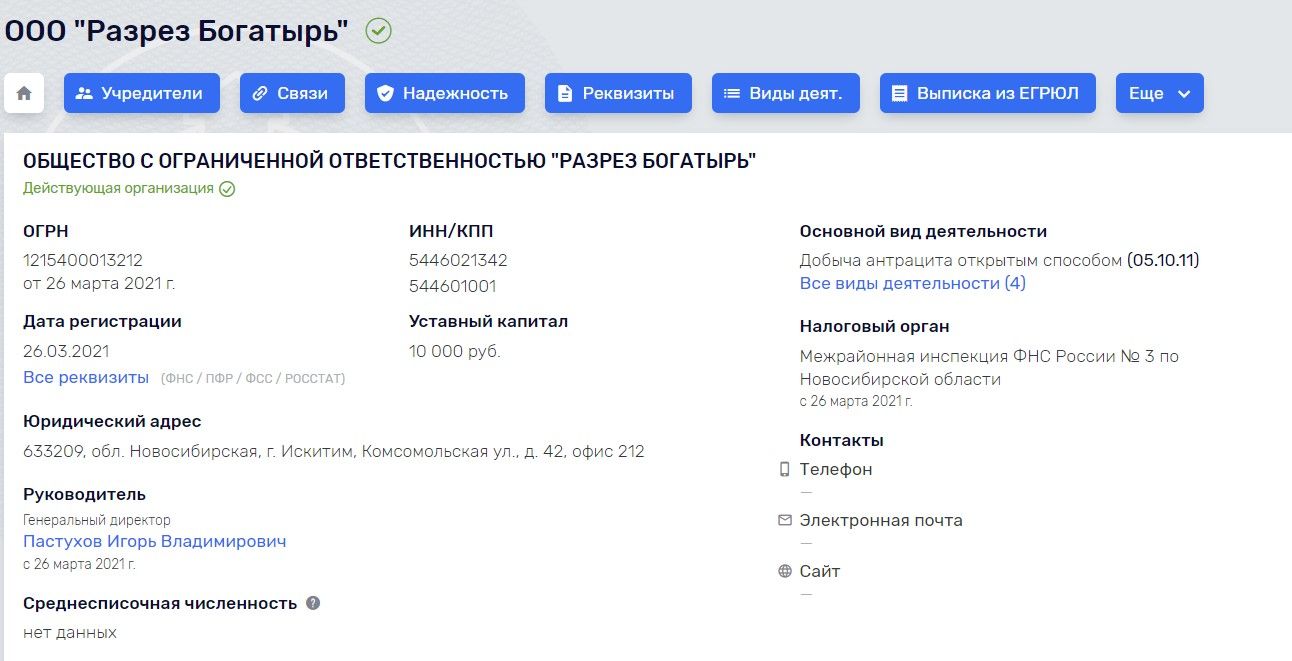The image size is (1292, 661).
Task: Expand the Еще dropdown menu
Action: (1160, 93)
